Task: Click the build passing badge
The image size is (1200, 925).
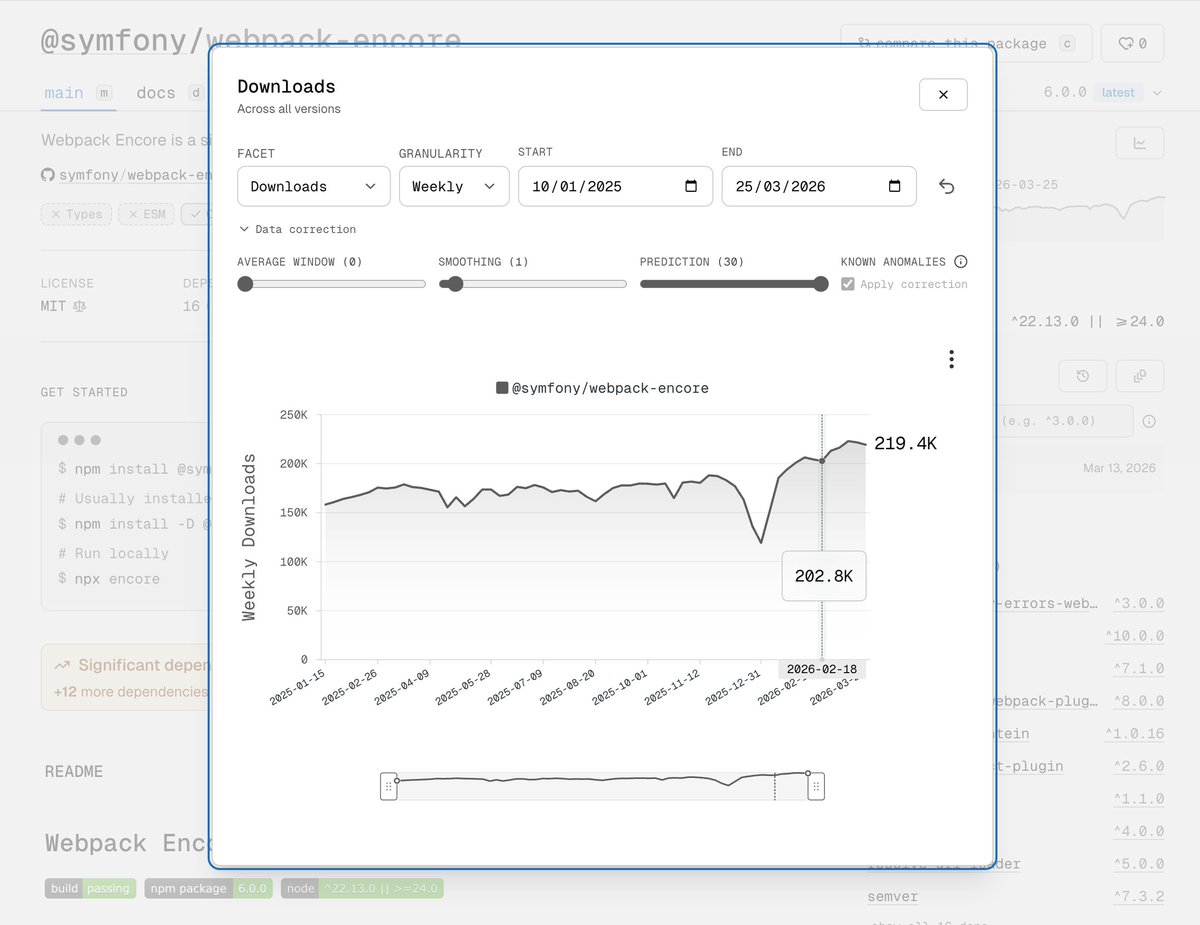Action: pyautogui.click(x=90, y=888)
